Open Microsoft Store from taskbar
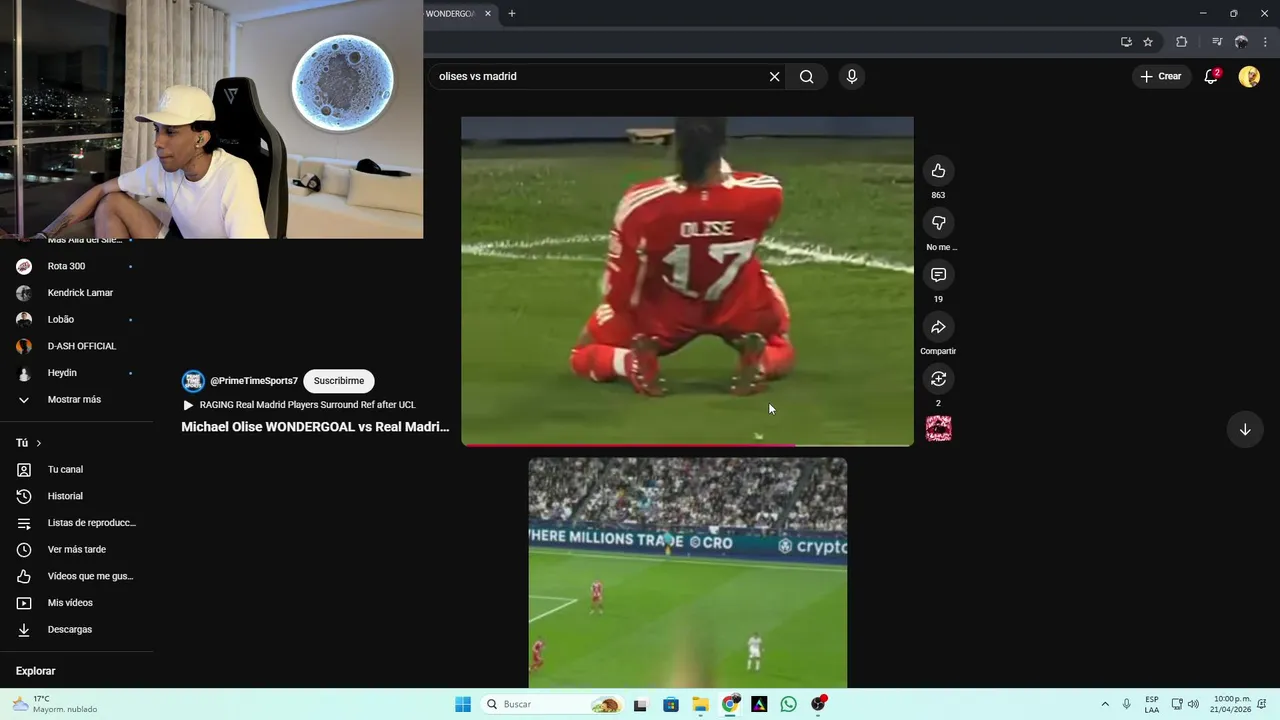The image size is (1280, 720). tap(670, 704)
